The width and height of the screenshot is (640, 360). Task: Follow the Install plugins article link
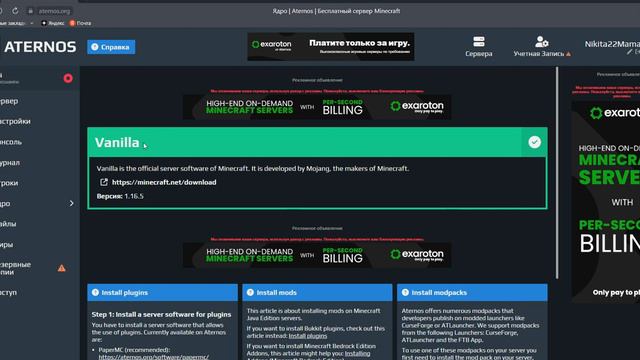click(308, 336)
